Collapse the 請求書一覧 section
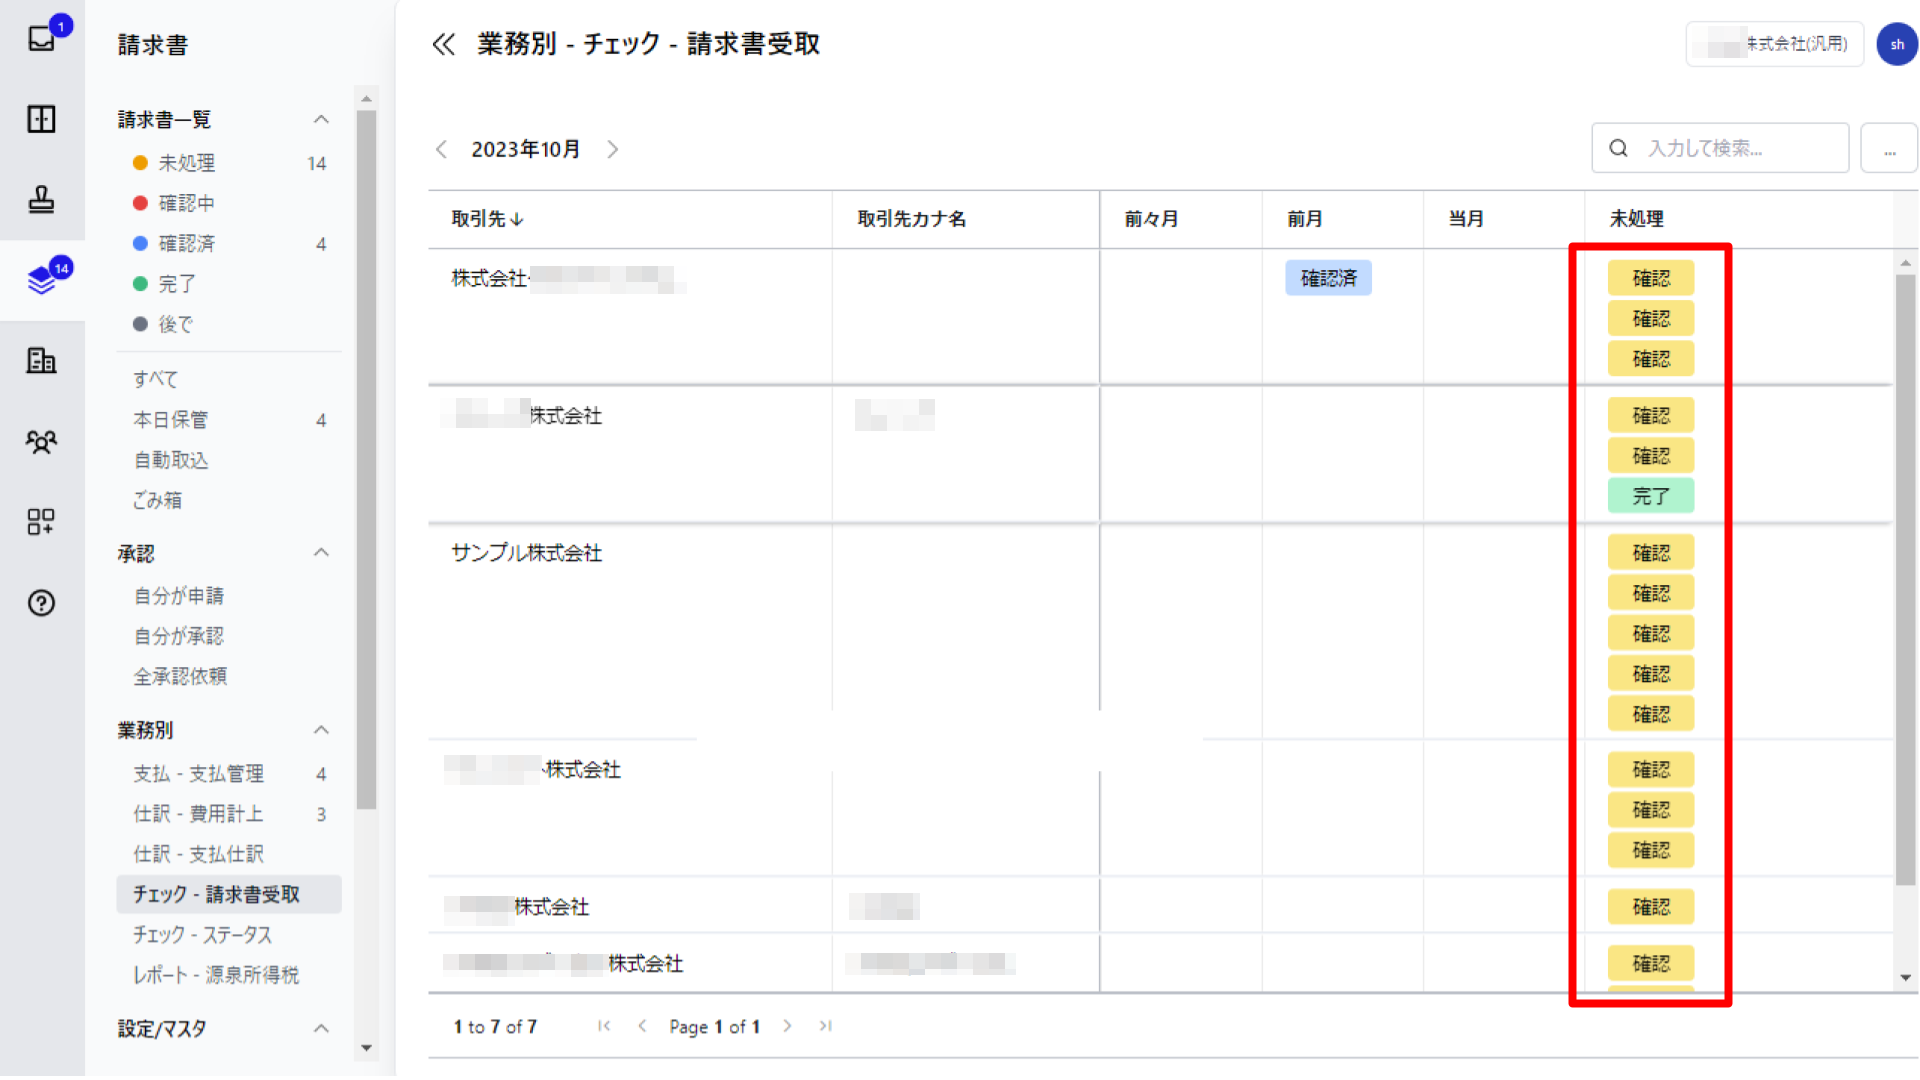 coord(321,120)
